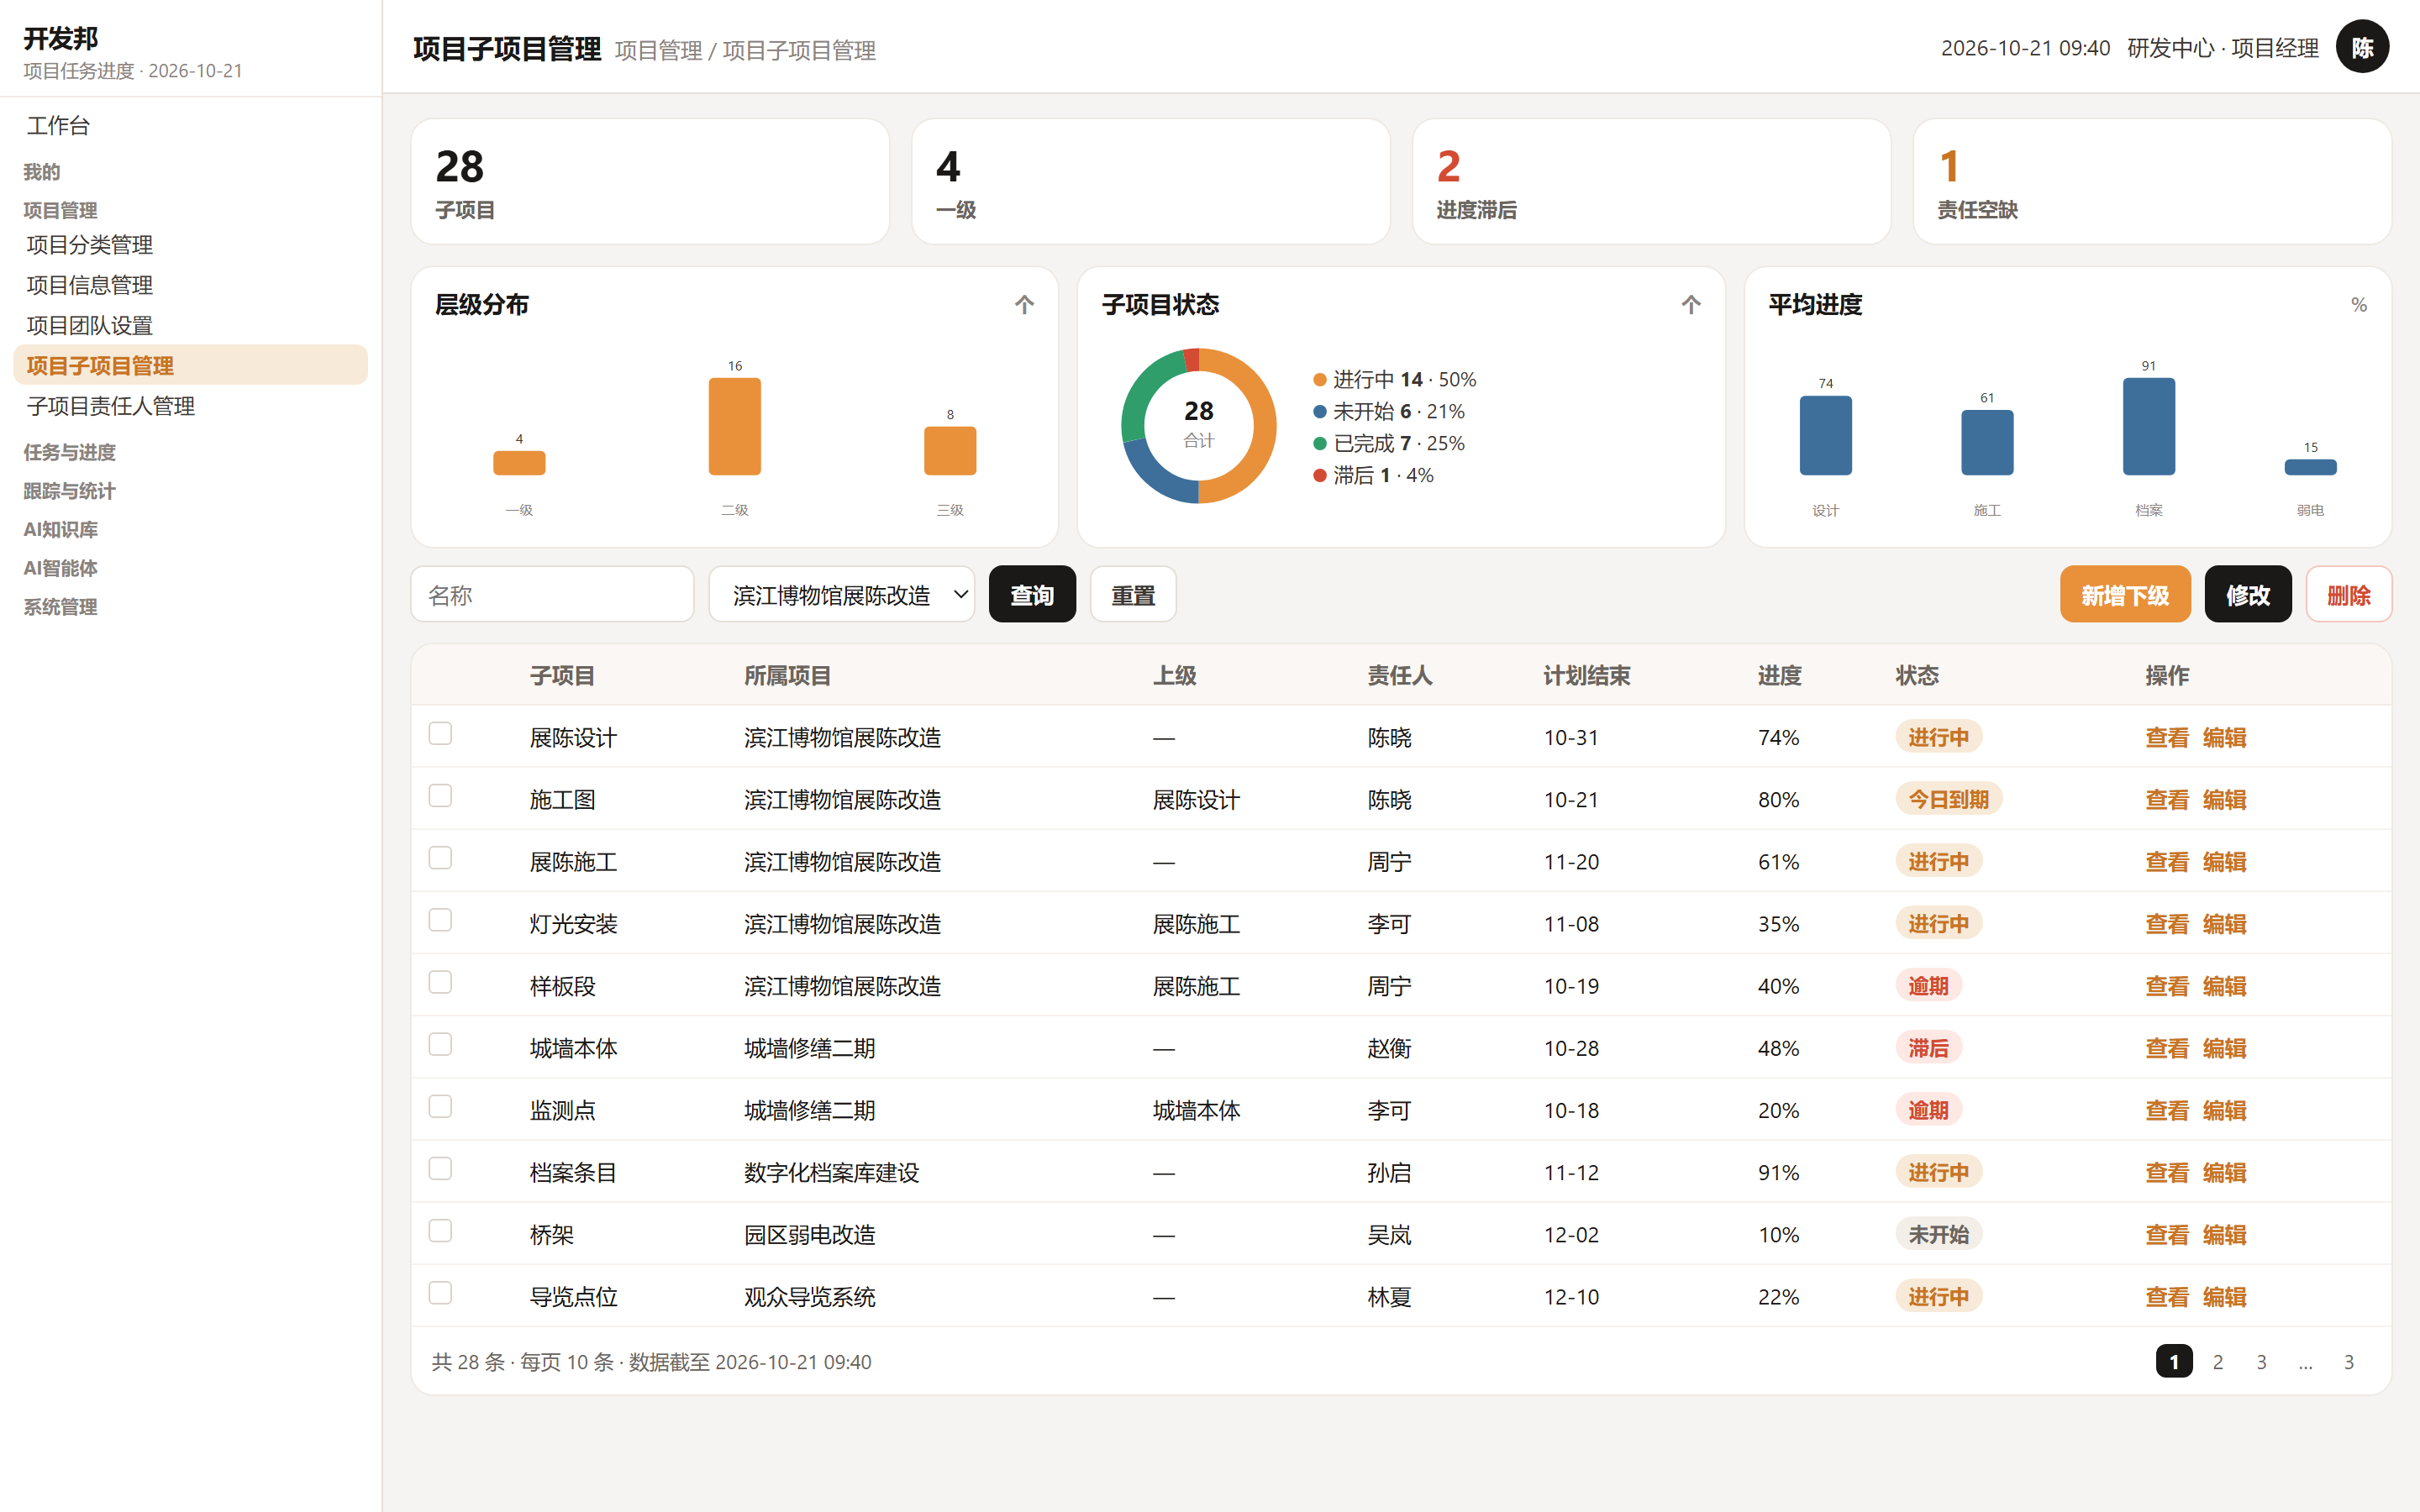Navigate to 子项目责任人管理
This screenshot has height=1512, width=2420.
(190, 406)
